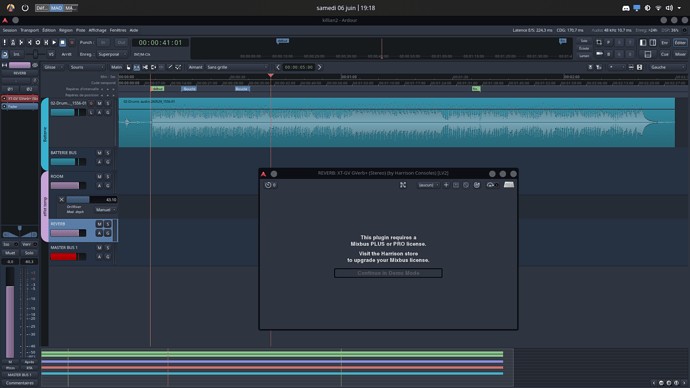Viewport: 690px width, 388px height.
Task: Nudge forward with the right arrow
Action: click(x=319, y=67)
